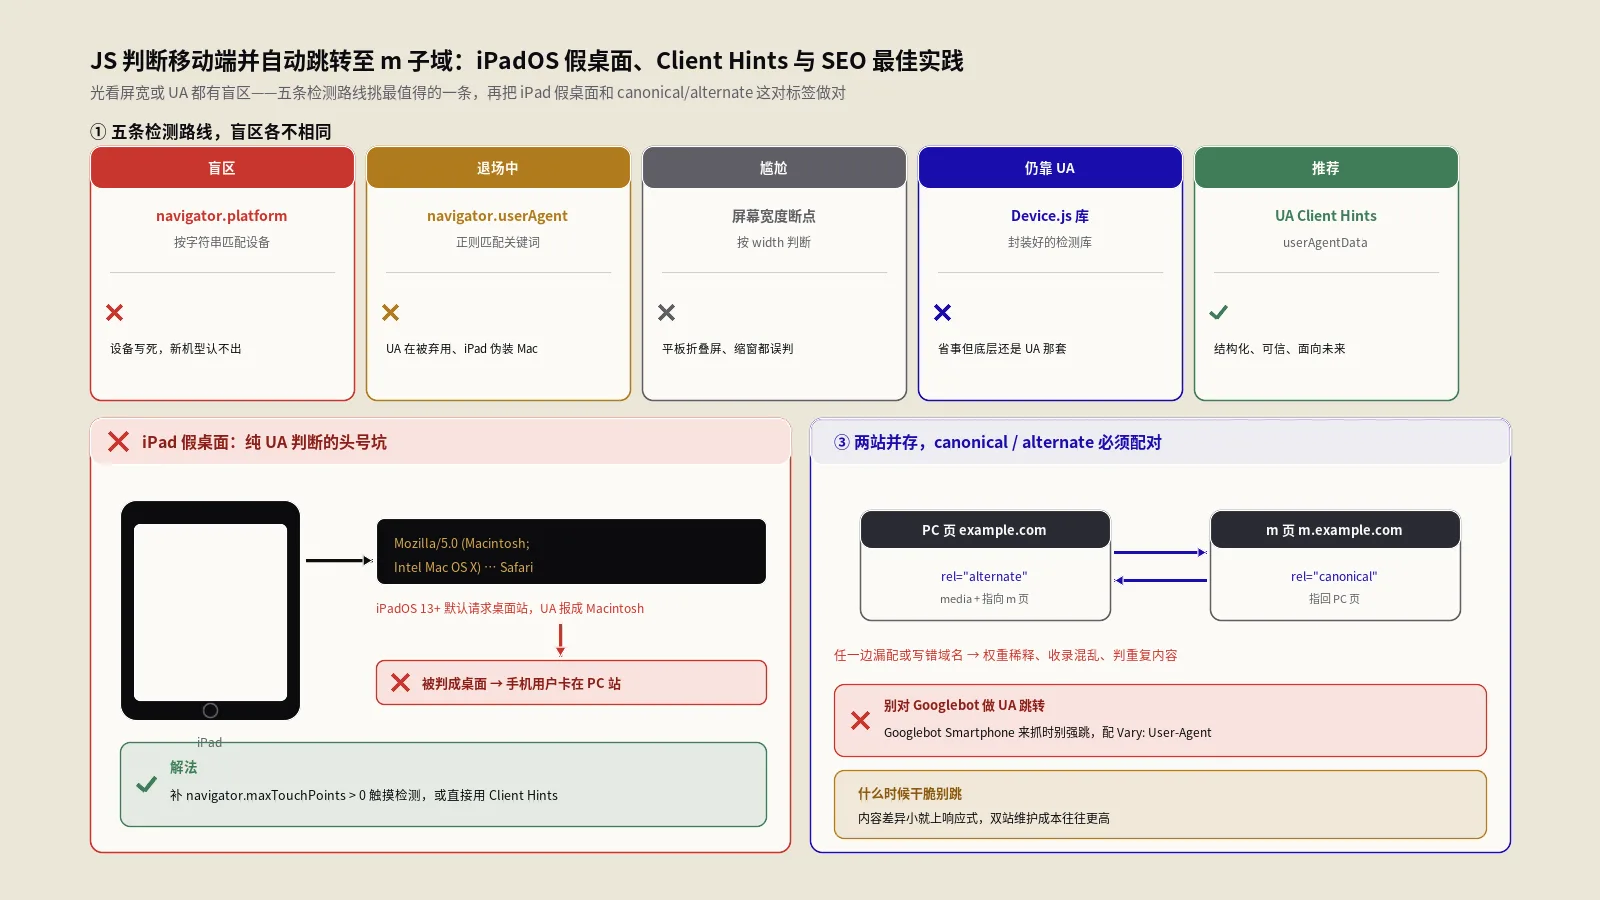Screen dimensions: 1600x900
Task: Click the red X icon under navigator.platform
Action: [x=115, y=313]
